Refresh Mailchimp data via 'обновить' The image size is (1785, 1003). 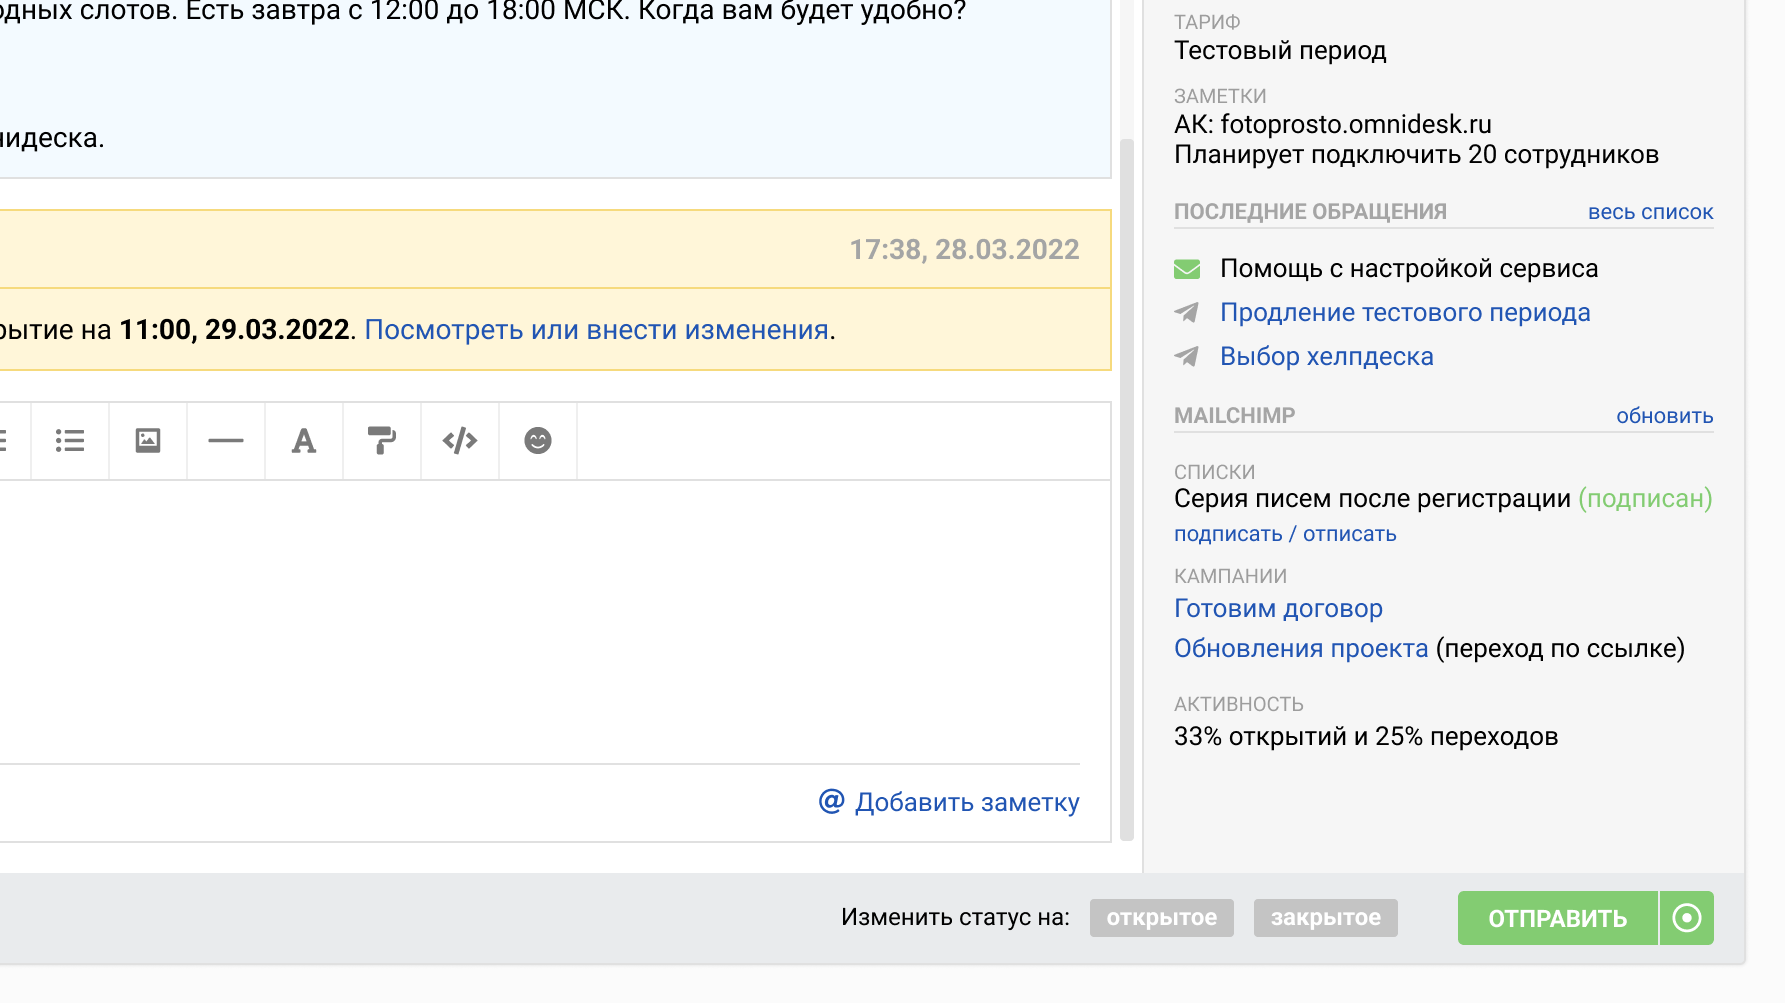click(x=1664, y=415)
